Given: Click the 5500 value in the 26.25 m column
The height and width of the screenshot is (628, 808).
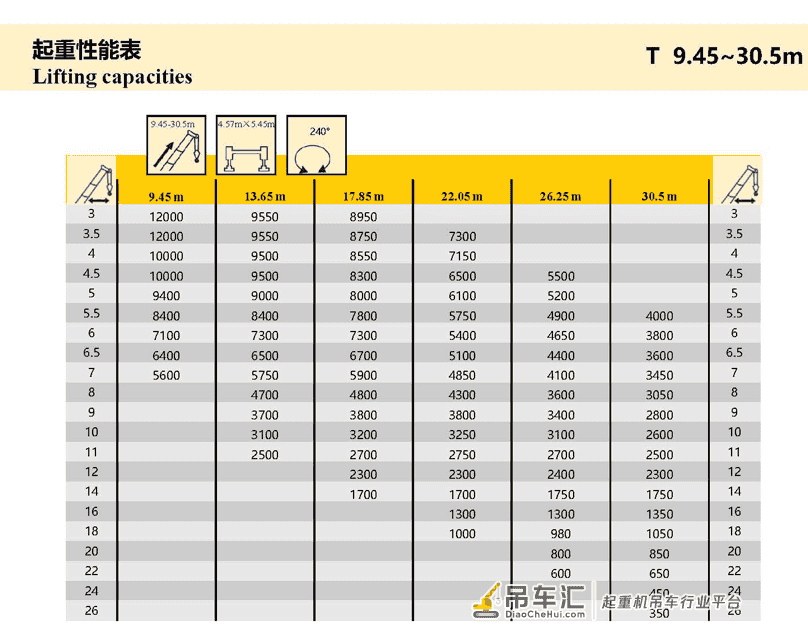Looking at the screenshot, I should click(x=561, y=276).
